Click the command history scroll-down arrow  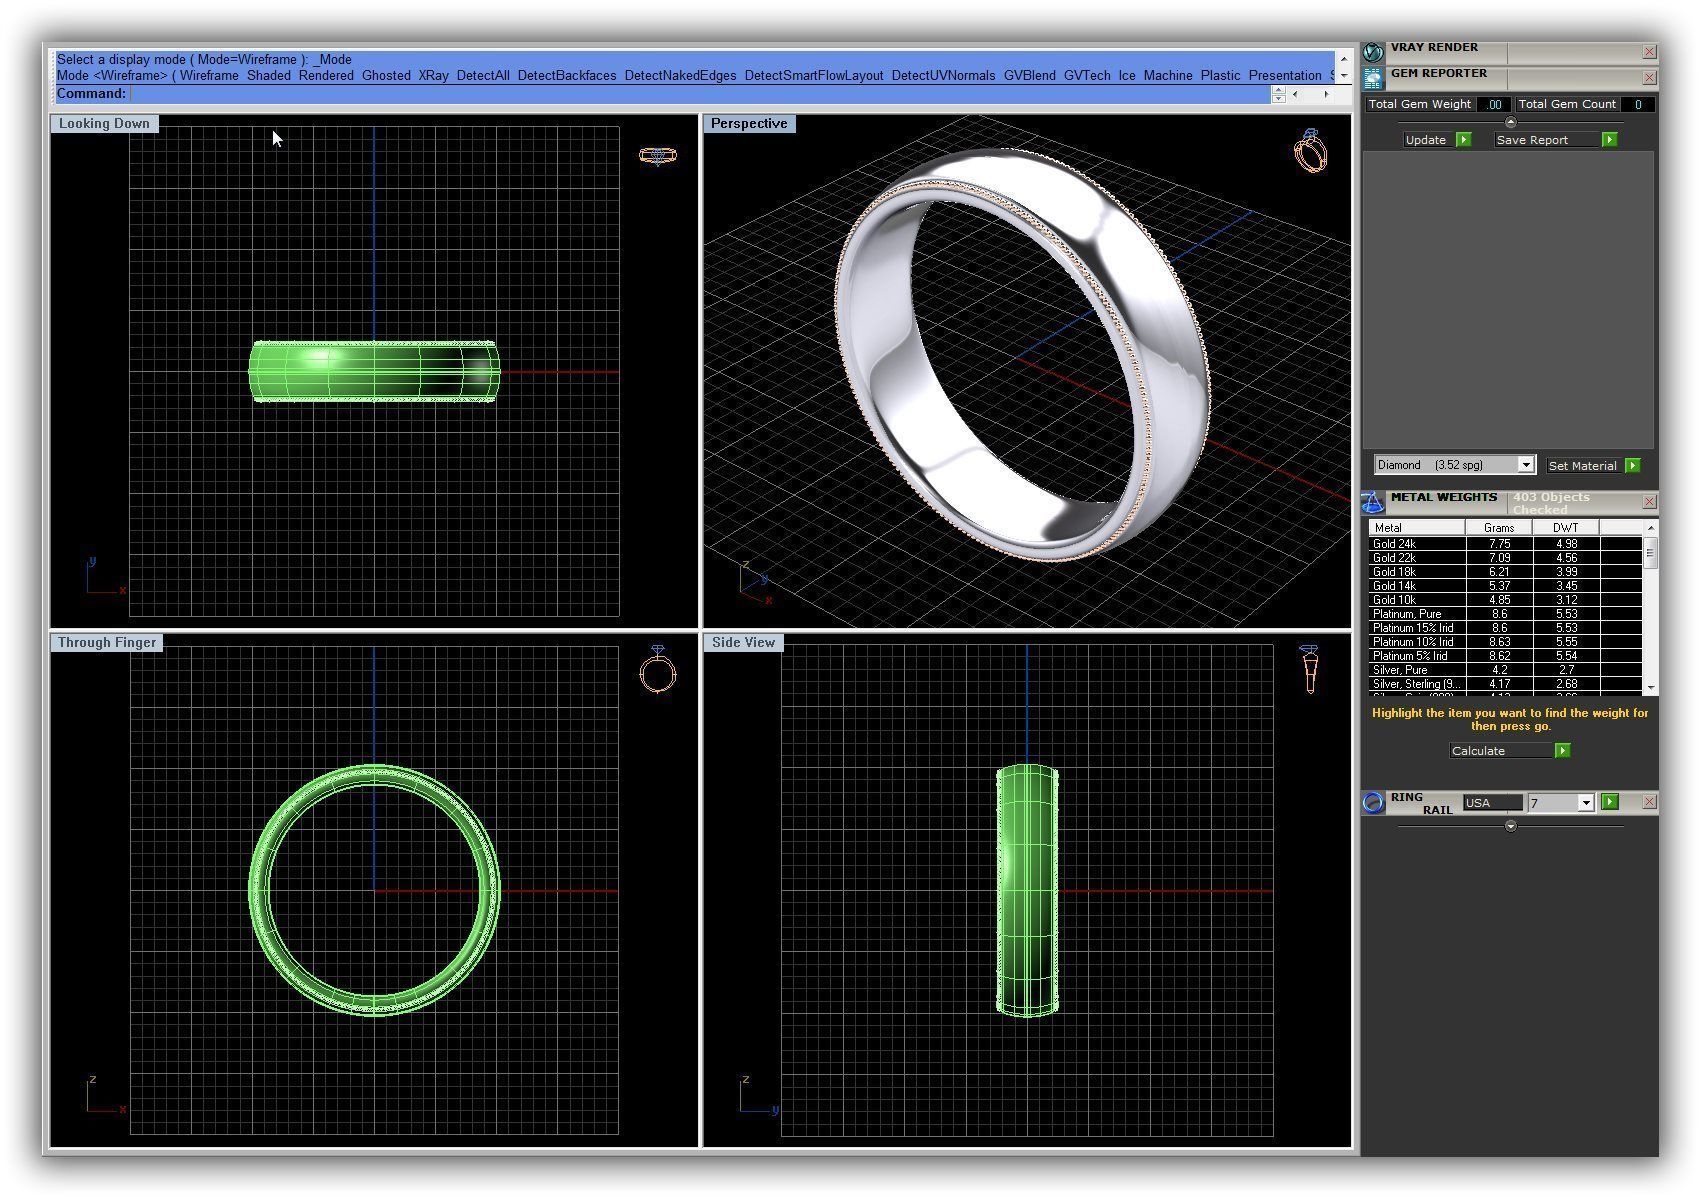1344,75
